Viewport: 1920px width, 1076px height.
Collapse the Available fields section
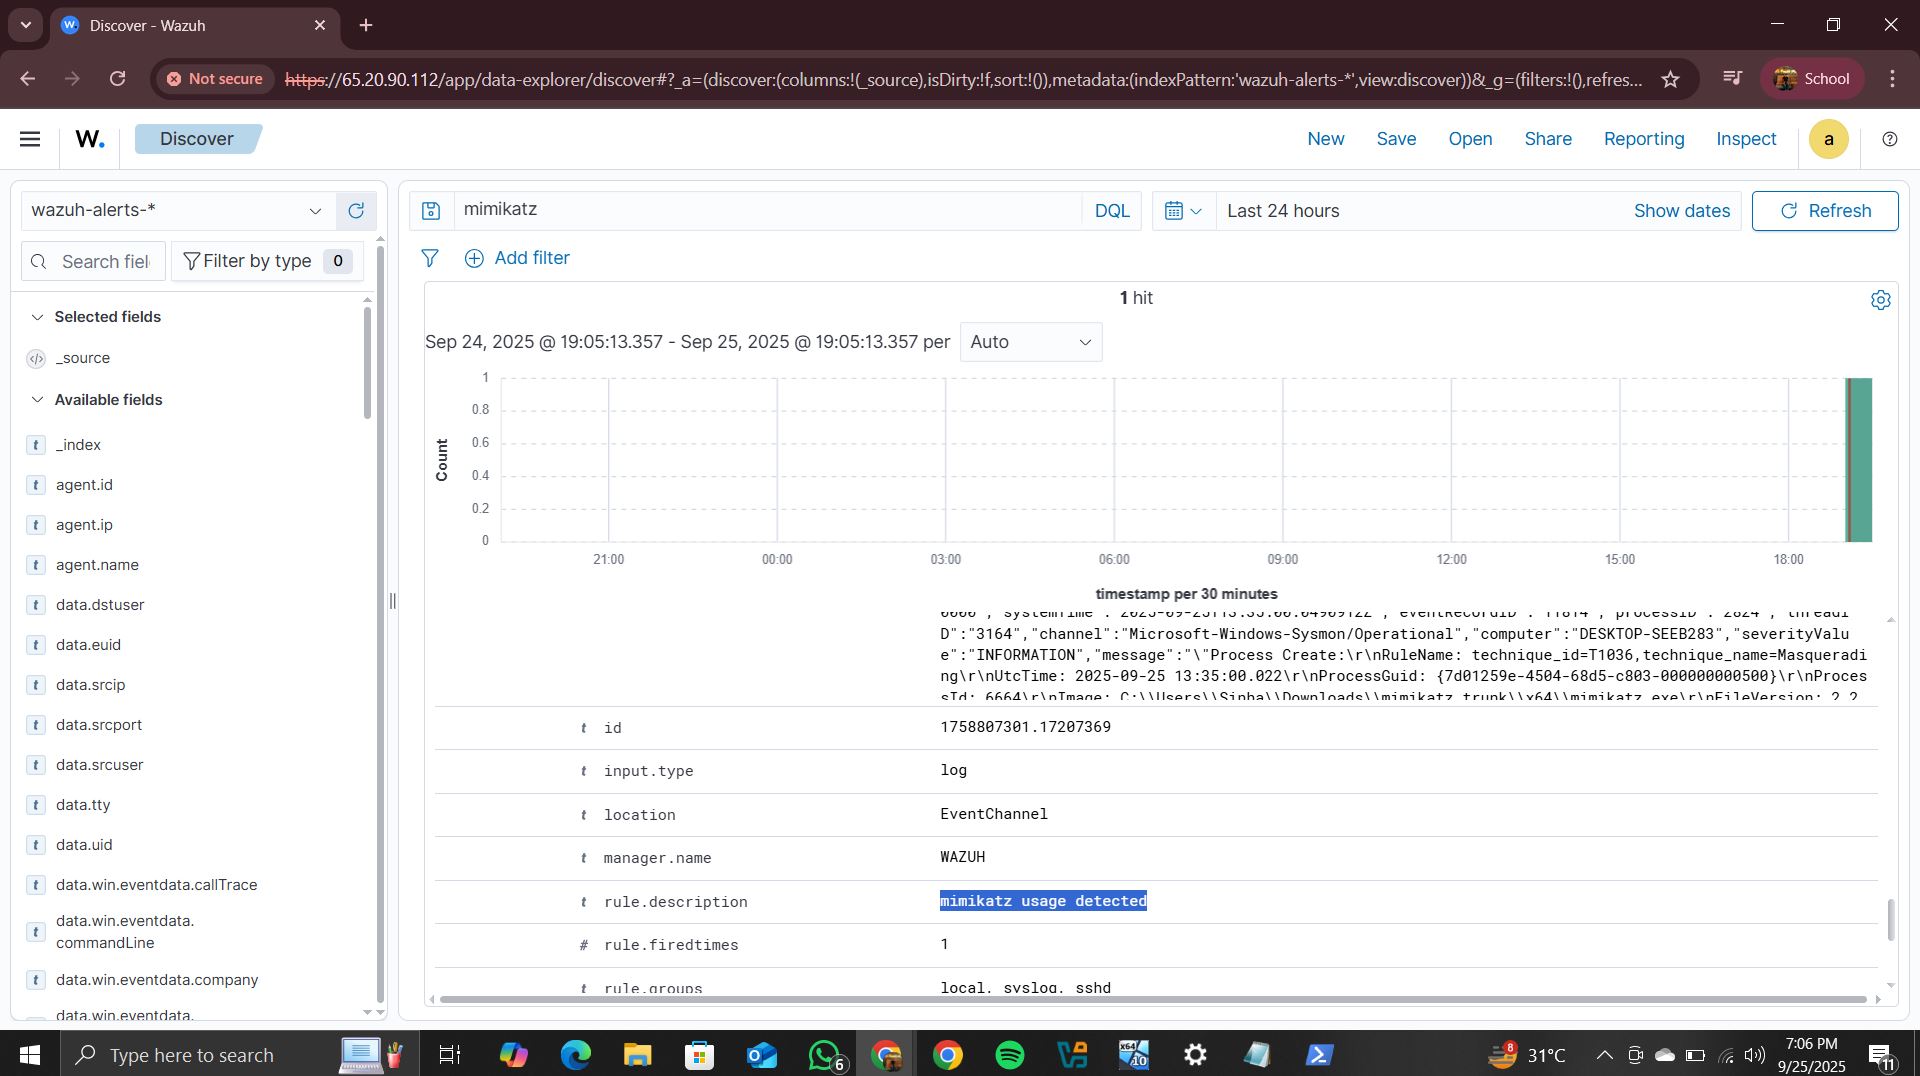(37, 400)
